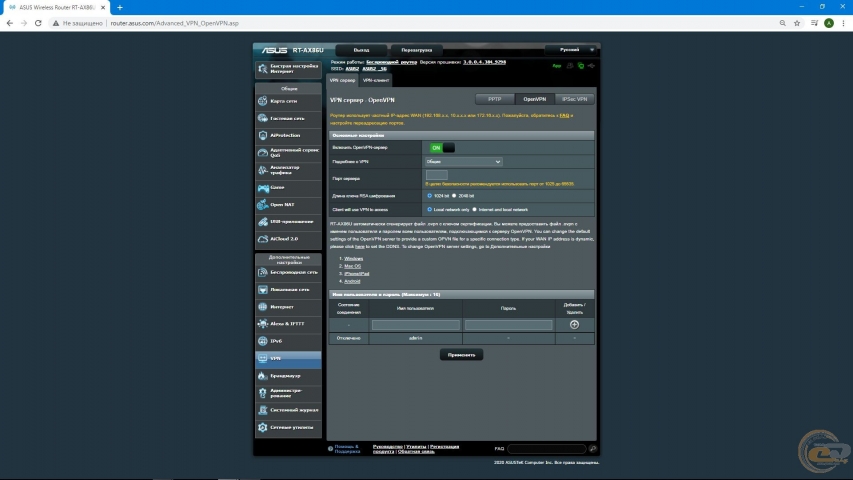Click the Reboot (Перезагрузка) button
853x480 pixels.
pyautogui.click(x=417, y=50)
